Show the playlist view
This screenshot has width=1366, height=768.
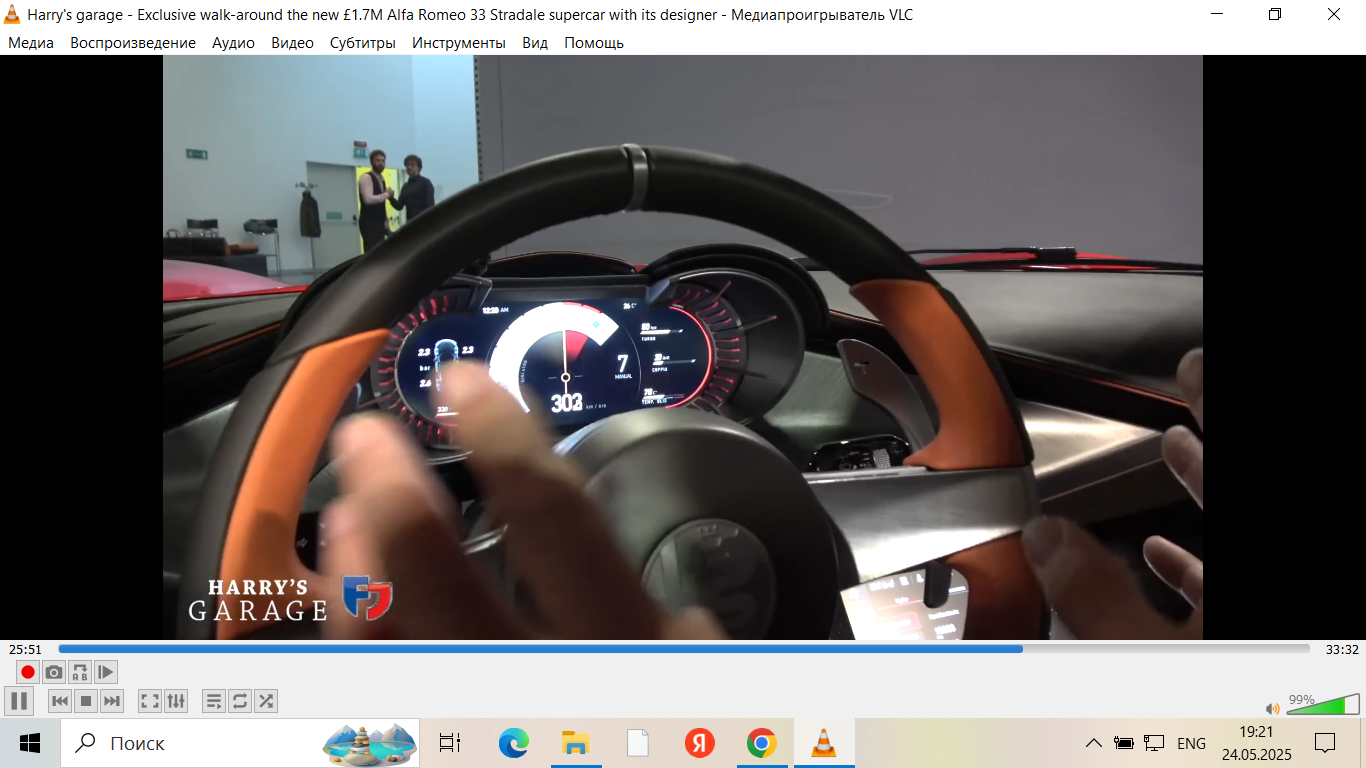[214, 701]
